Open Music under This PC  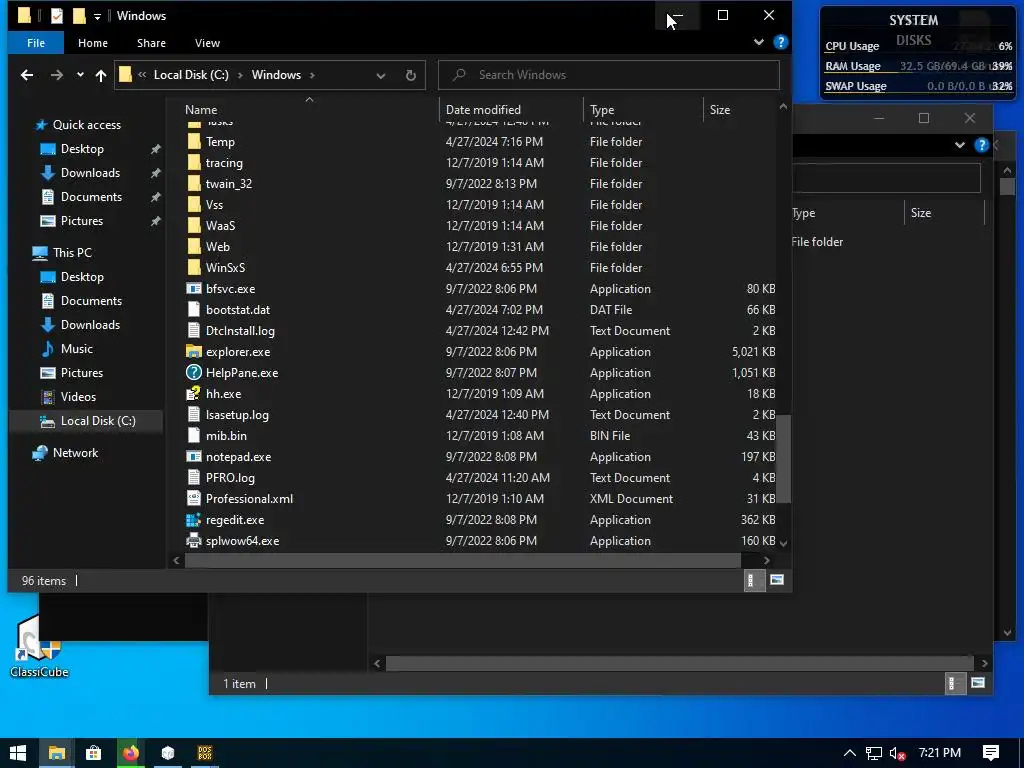click(76, 349)
